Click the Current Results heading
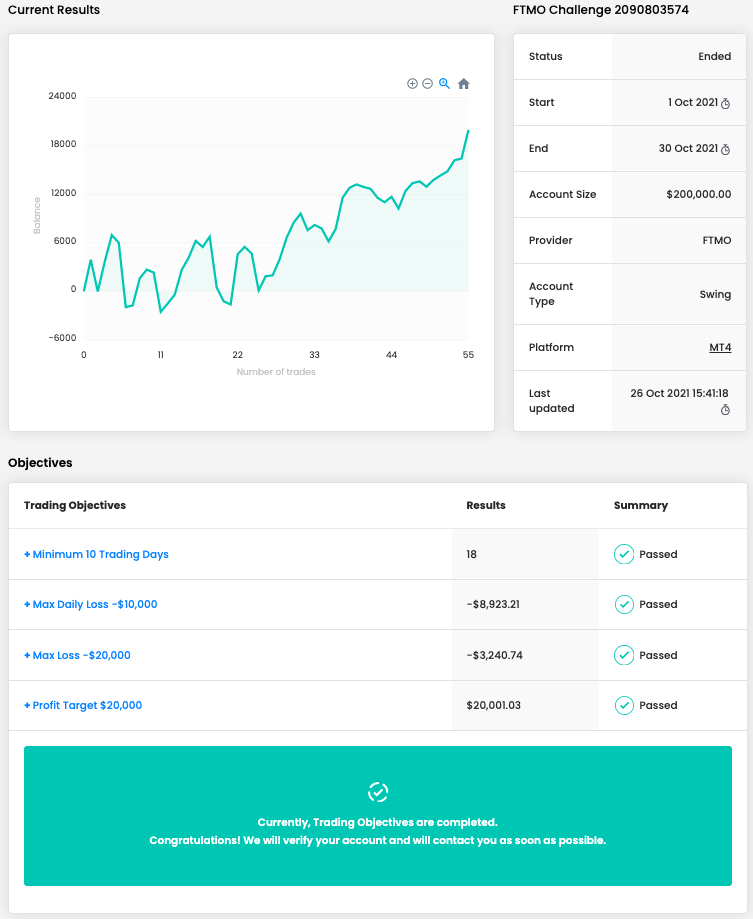Viewport: 753px width, 919px height. coord(54,10)
